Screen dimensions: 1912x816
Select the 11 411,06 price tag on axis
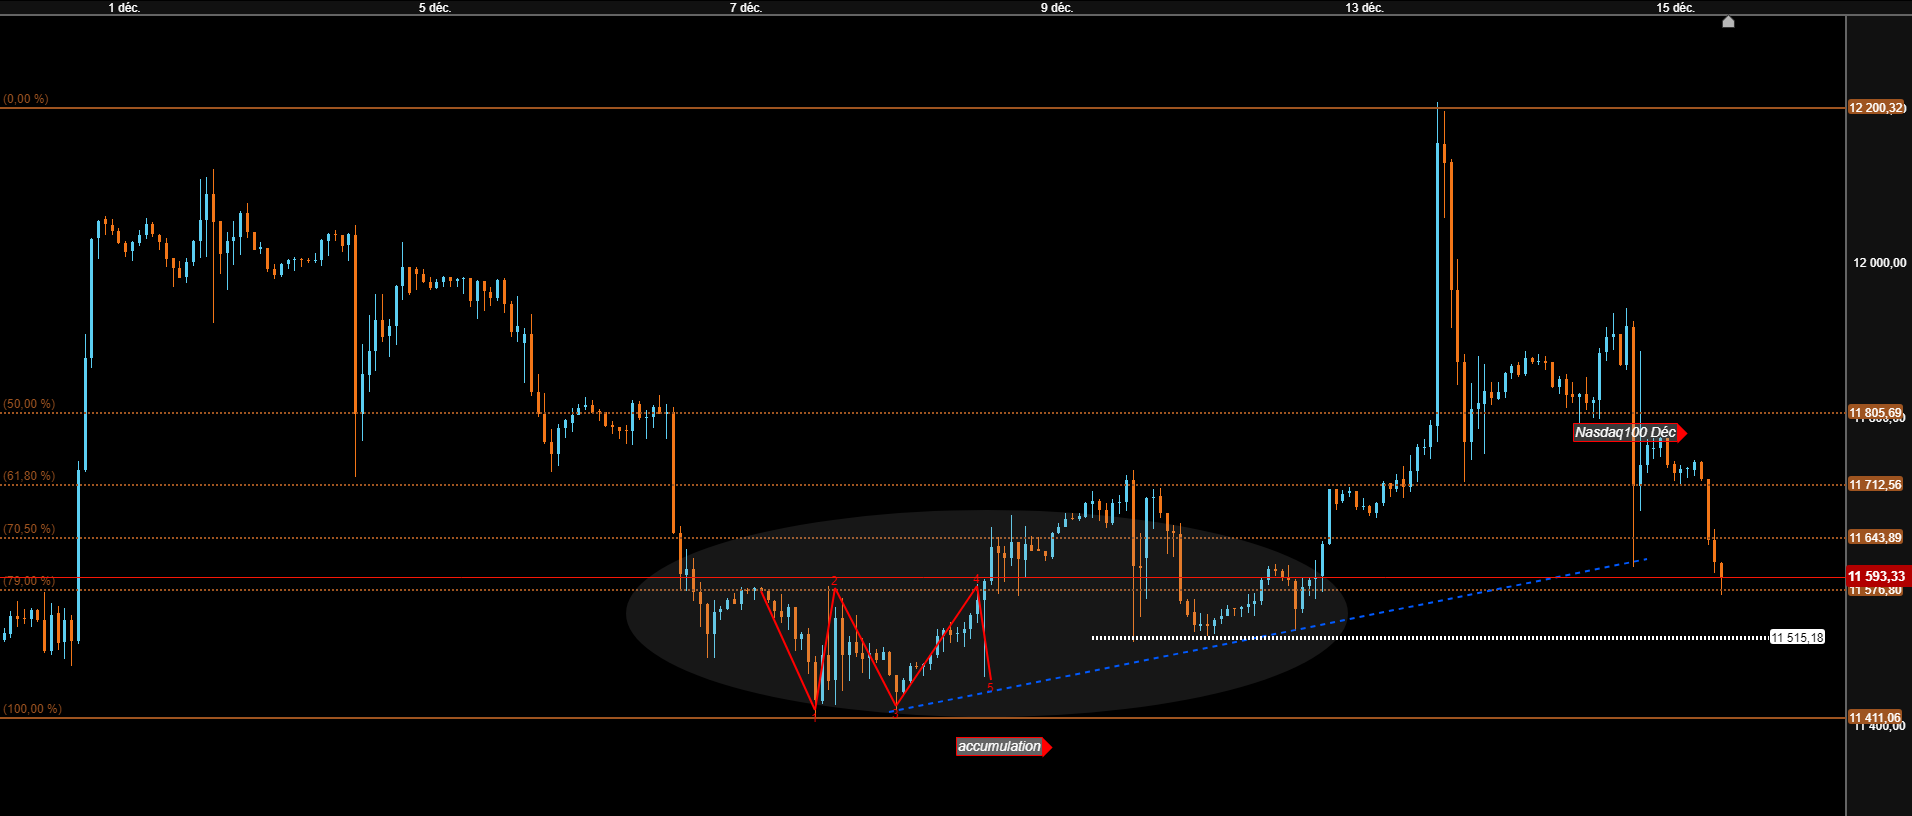pos(1875,717)
